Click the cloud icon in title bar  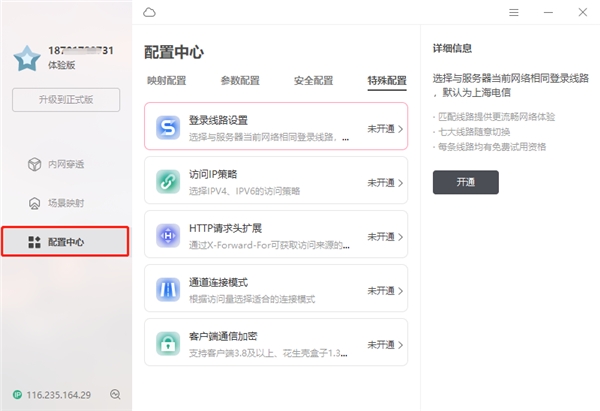coord(150,12)
